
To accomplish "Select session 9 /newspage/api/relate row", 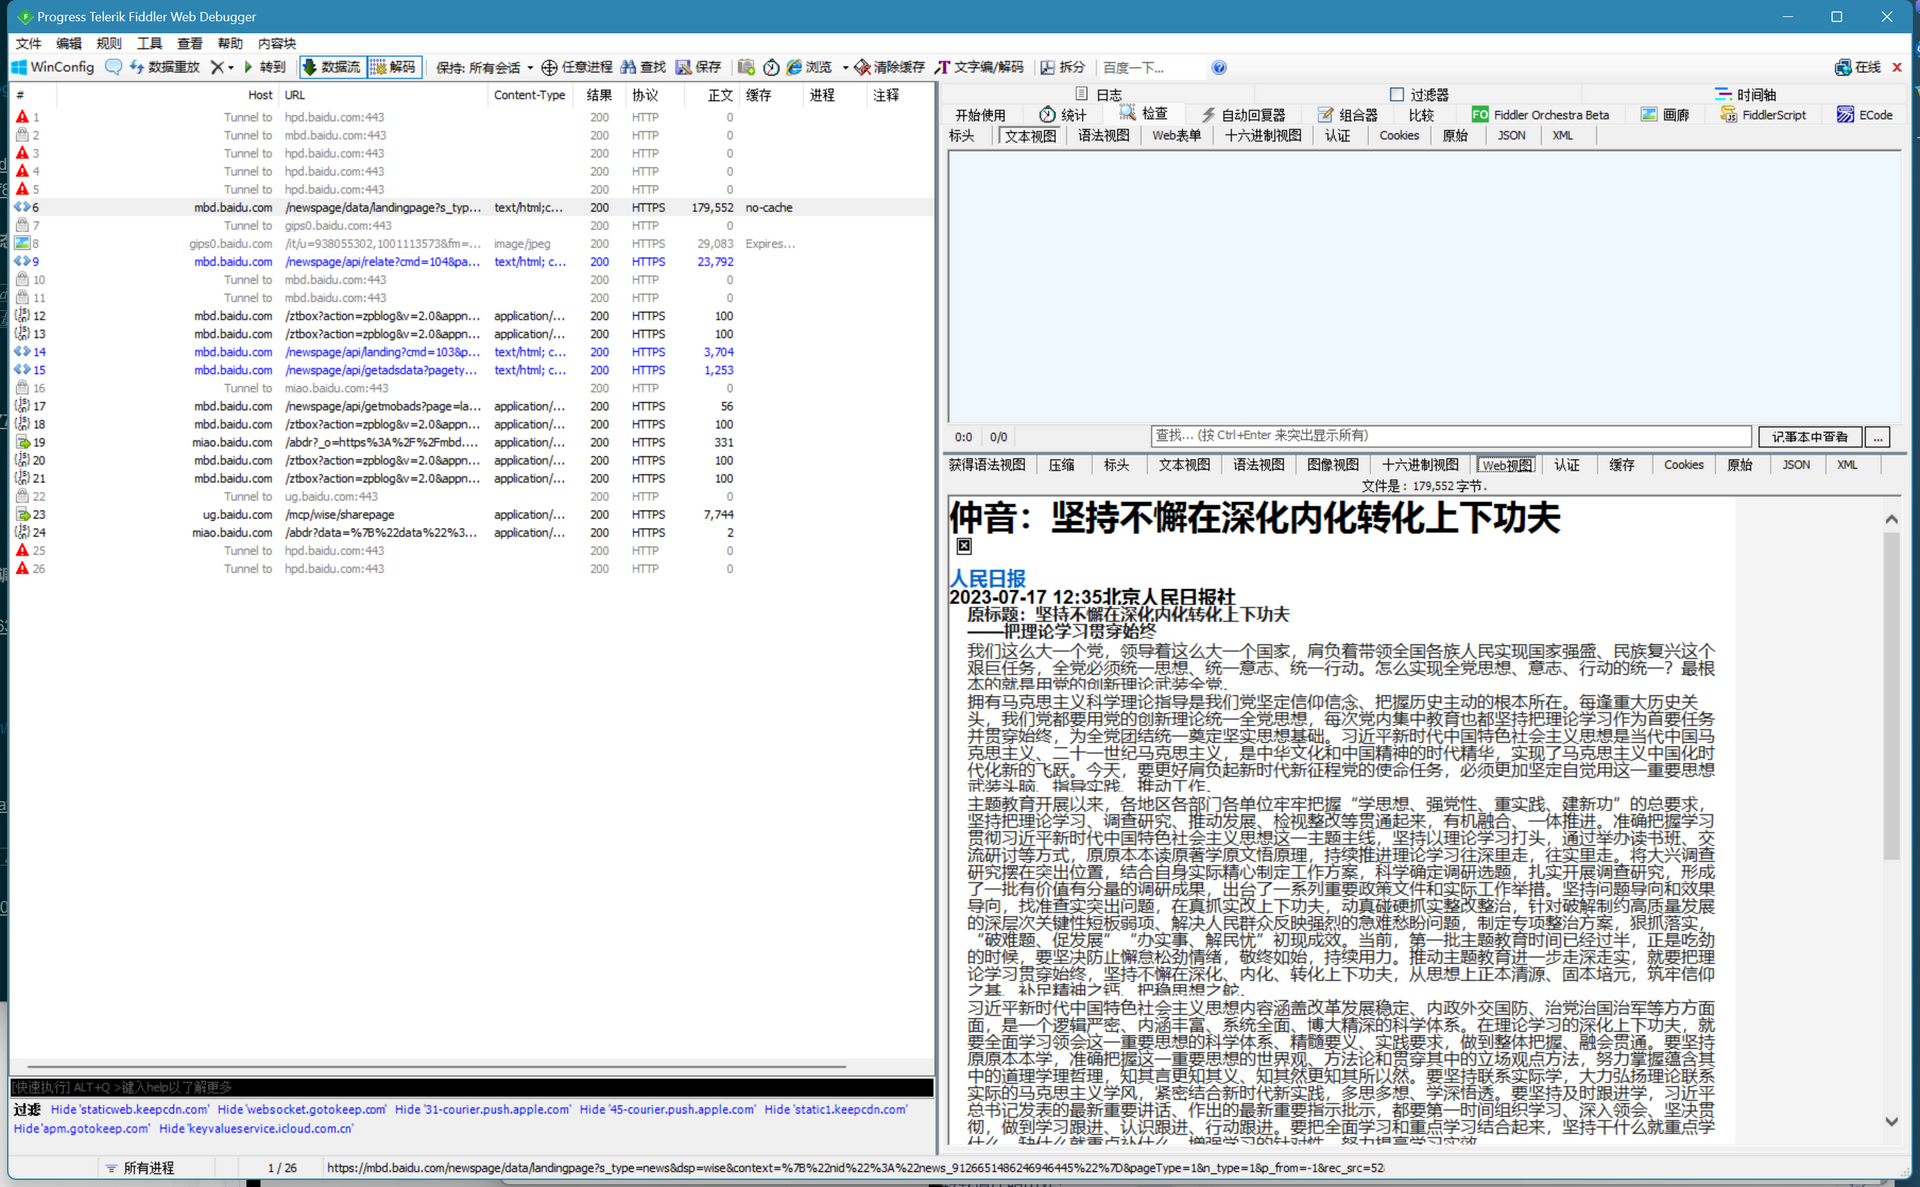I will point(472,261).
